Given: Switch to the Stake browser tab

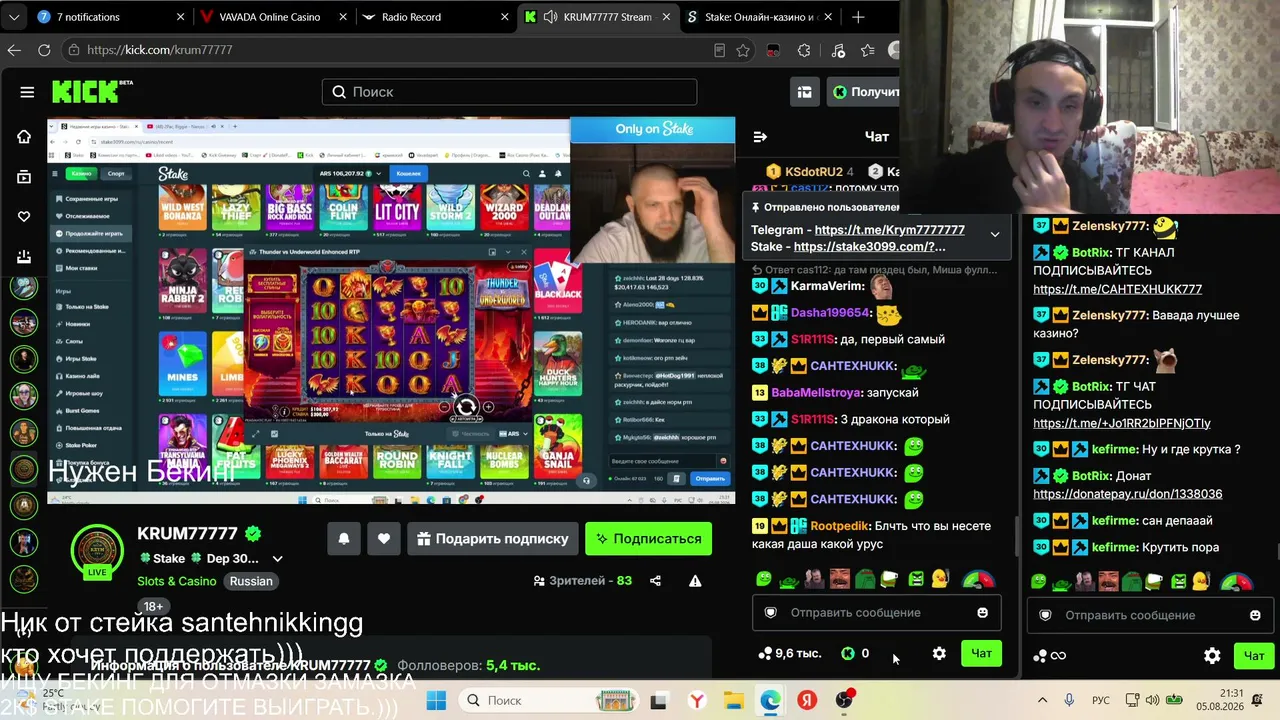Looking at the screenshot, I should 762,17.
